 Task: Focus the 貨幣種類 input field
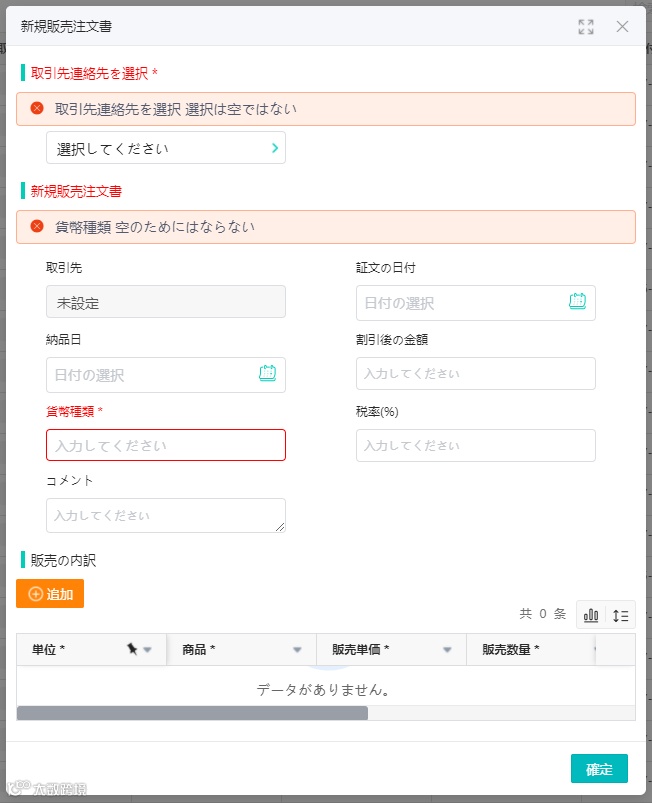click(x=166, y=445)
